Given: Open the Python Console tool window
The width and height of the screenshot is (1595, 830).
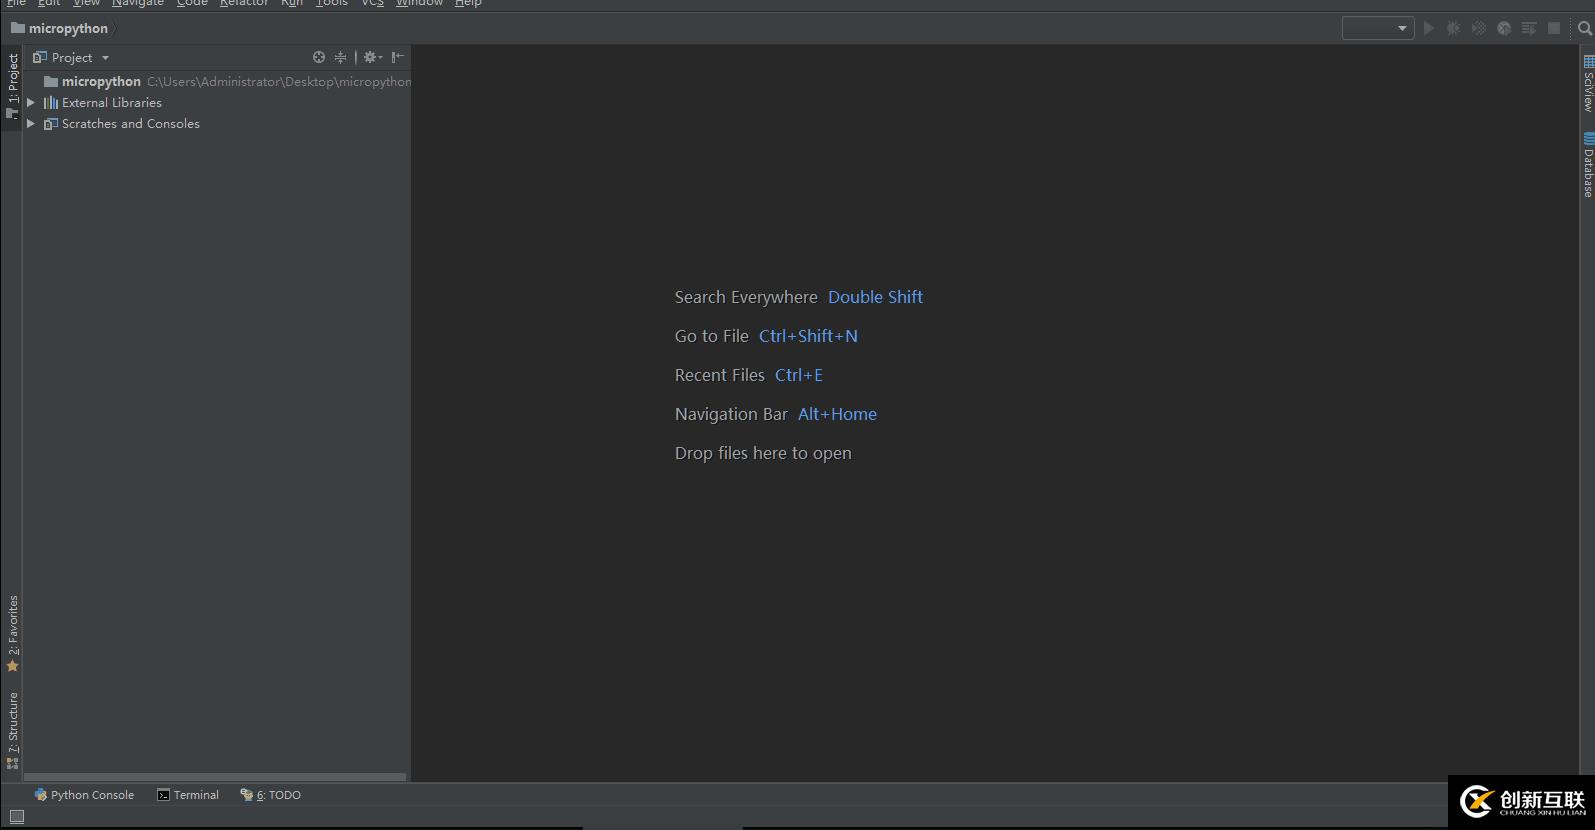Looking at the screenshot, I should (x=84, y=795).
